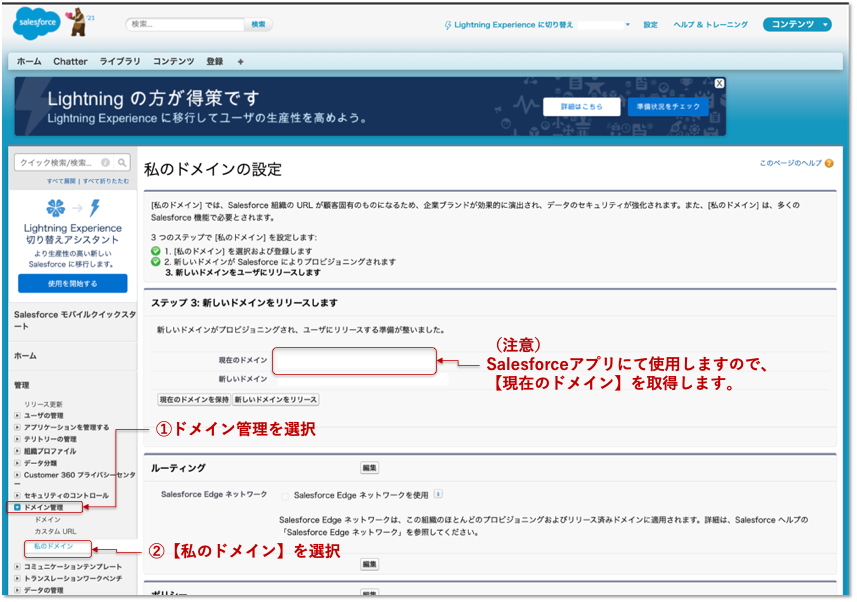Click the green check for step 1
857x602 pixels.
coord(156,251)
